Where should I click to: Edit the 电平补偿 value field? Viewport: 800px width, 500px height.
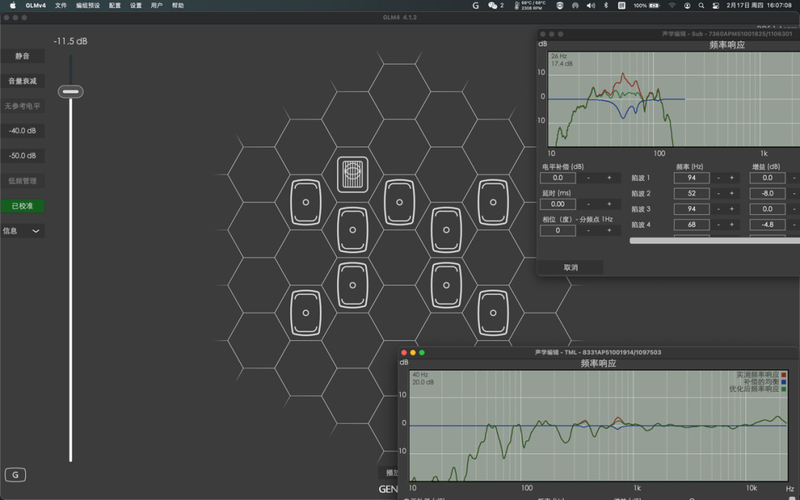pyautogui.click(x=558, y=178)
